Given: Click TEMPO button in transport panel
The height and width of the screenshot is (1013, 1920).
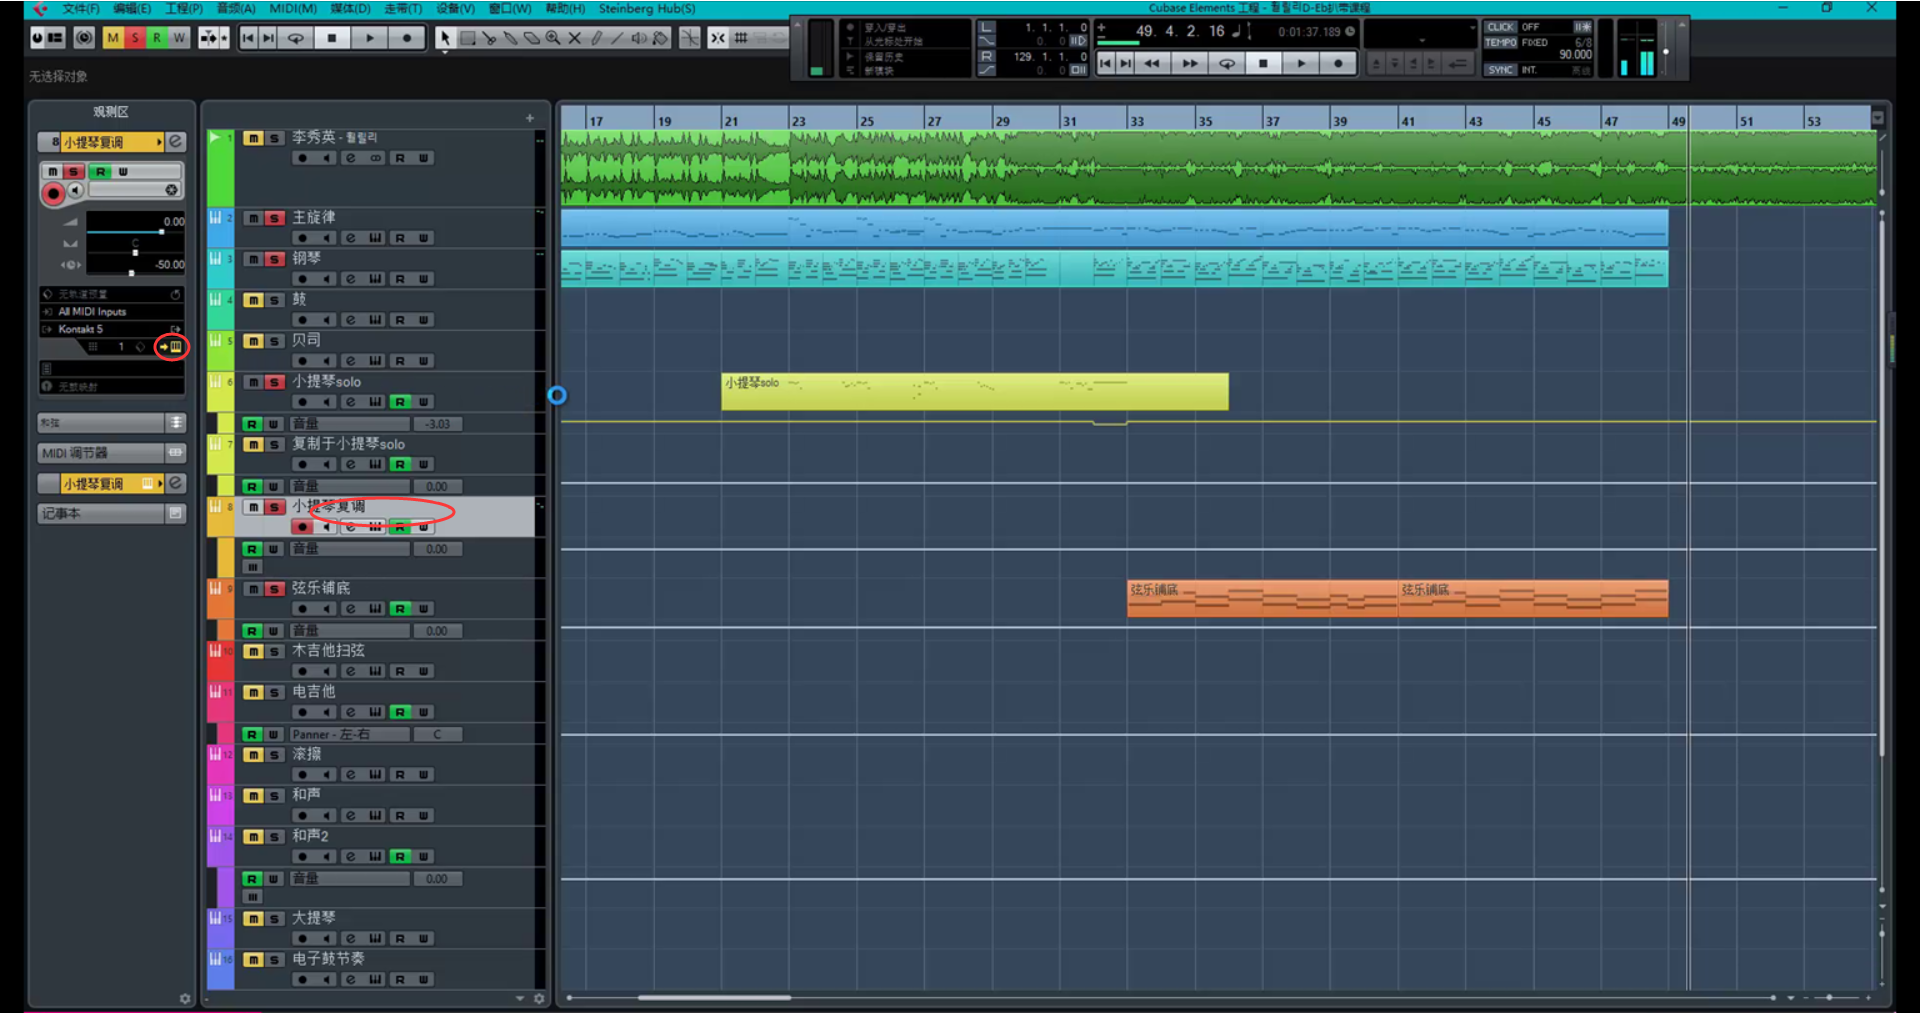Looking at the screenshot, I should 1500,43.
